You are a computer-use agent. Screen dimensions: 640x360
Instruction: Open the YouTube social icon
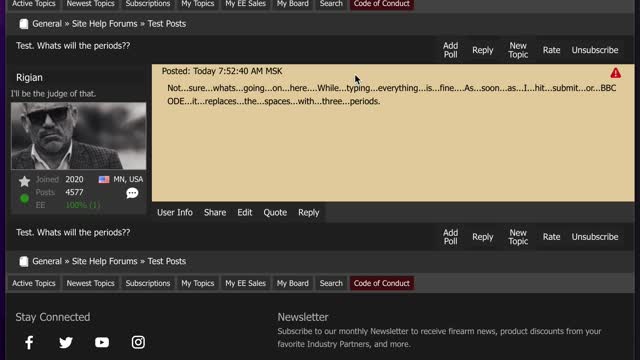click(x=102, y=342)
